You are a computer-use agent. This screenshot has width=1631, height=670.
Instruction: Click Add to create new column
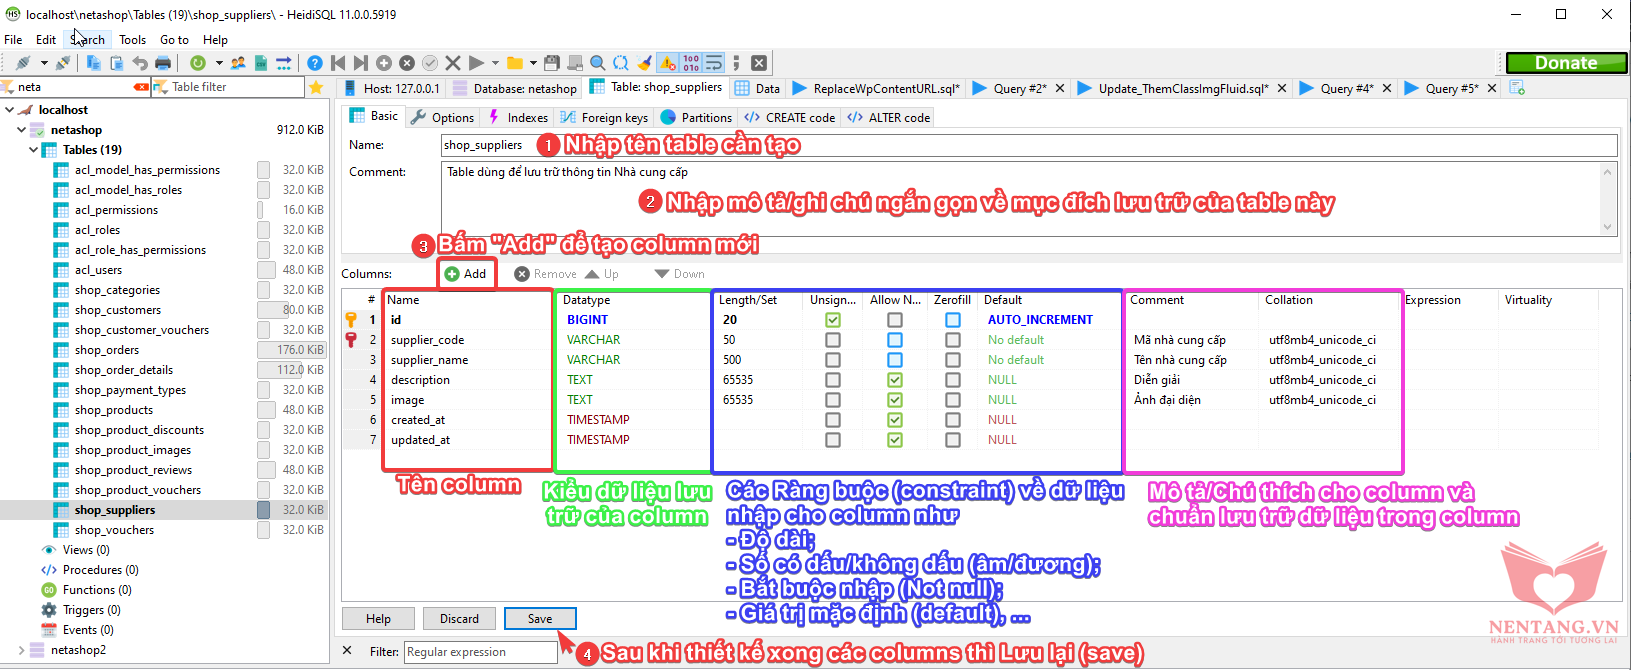pyautogui.click(x=466, y=274)
